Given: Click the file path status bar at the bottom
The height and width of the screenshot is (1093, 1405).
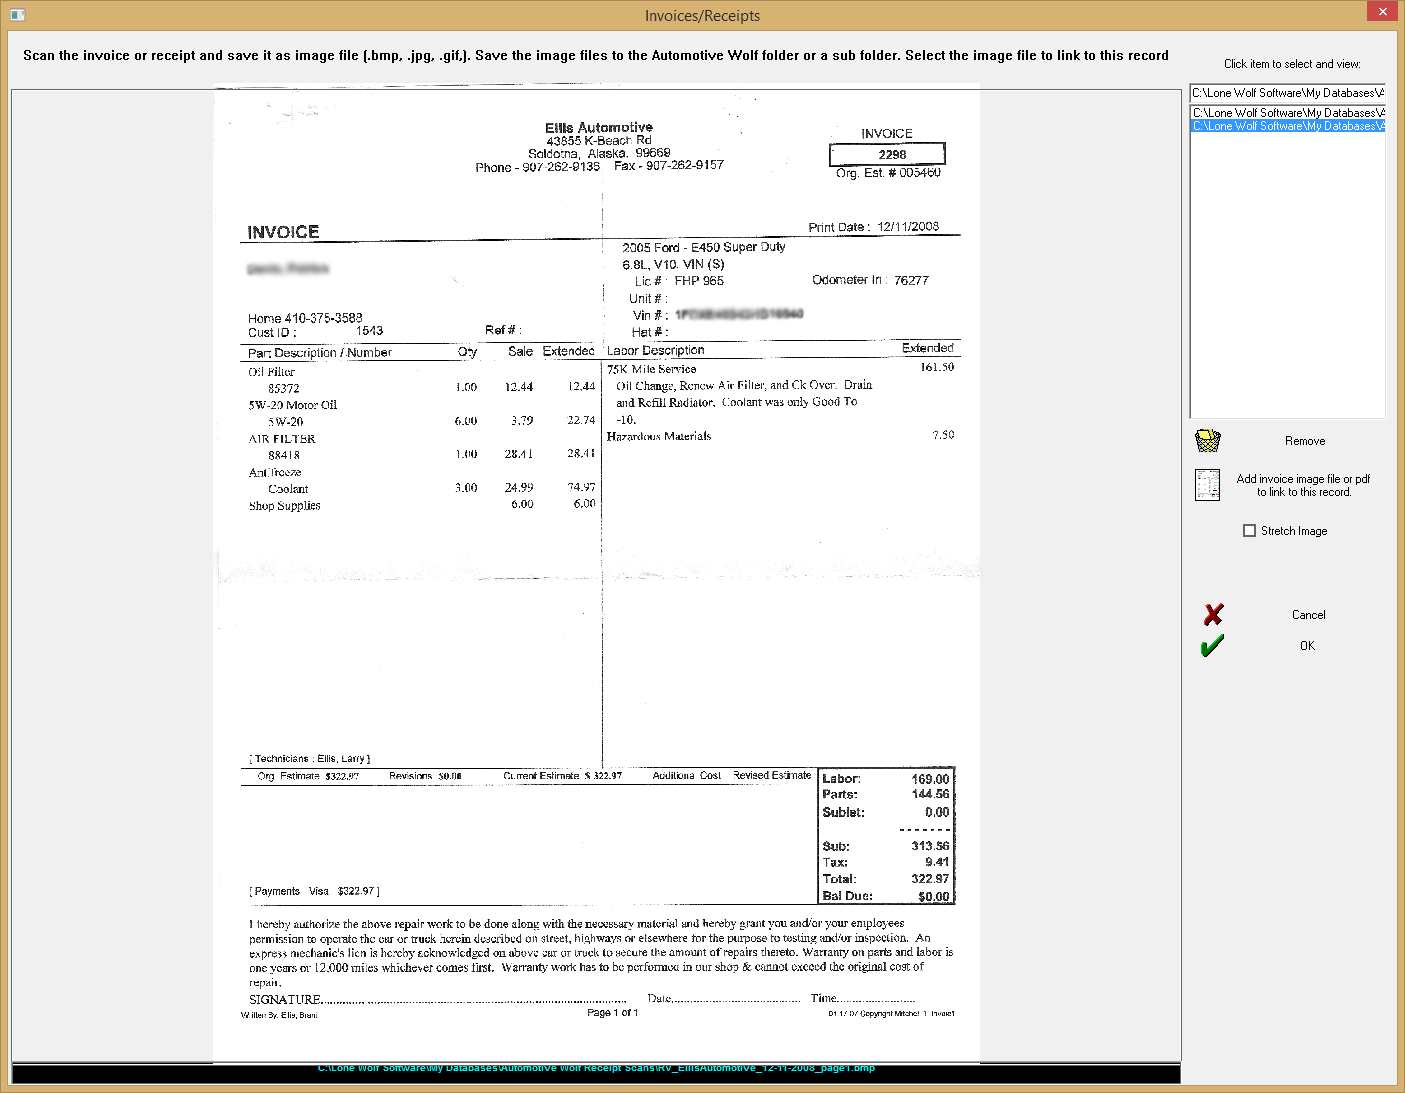Looking at the screenshot, I should click(596, 1073).
